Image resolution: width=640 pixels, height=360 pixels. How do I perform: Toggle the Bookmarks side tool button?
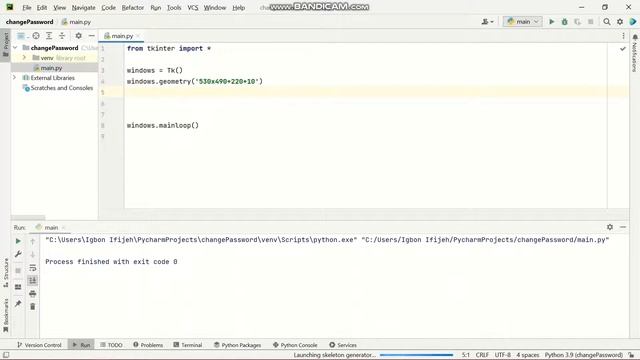click(5, 315)
